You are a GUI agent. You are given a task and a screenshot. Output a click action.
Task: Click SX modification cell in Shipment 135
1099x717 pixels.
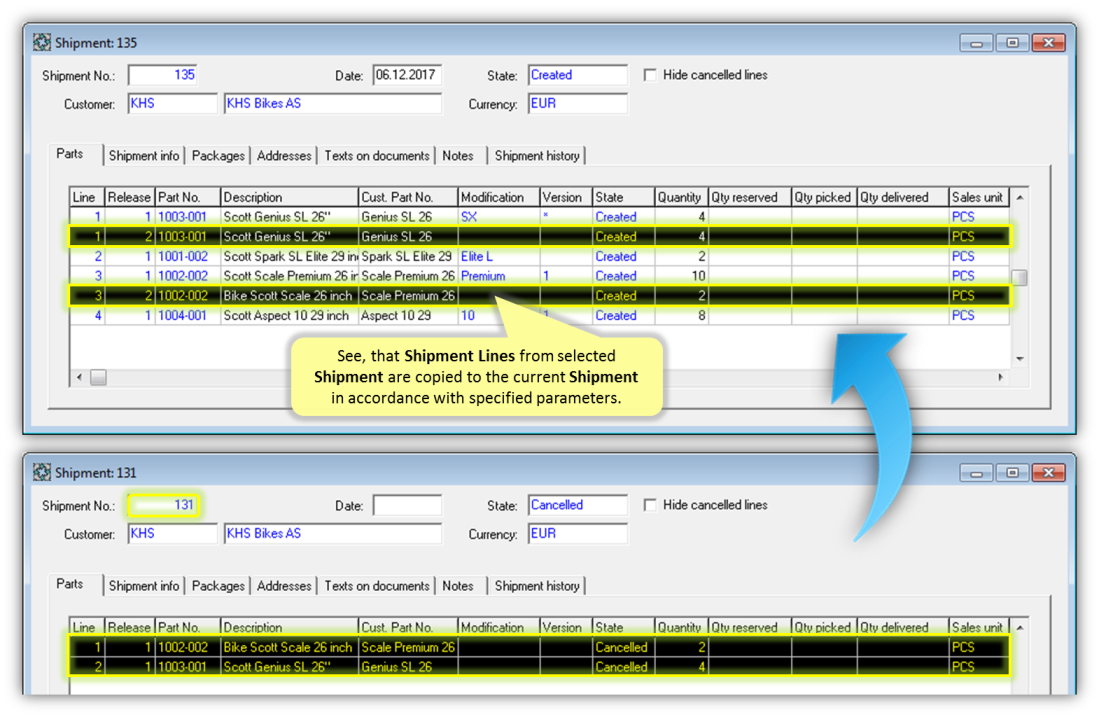point(498,217)
